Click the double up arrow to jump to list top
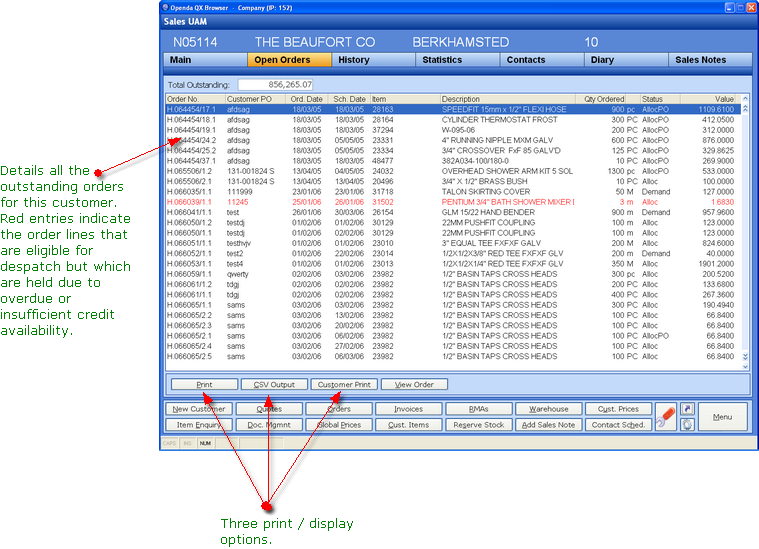 tap(745, 109)
